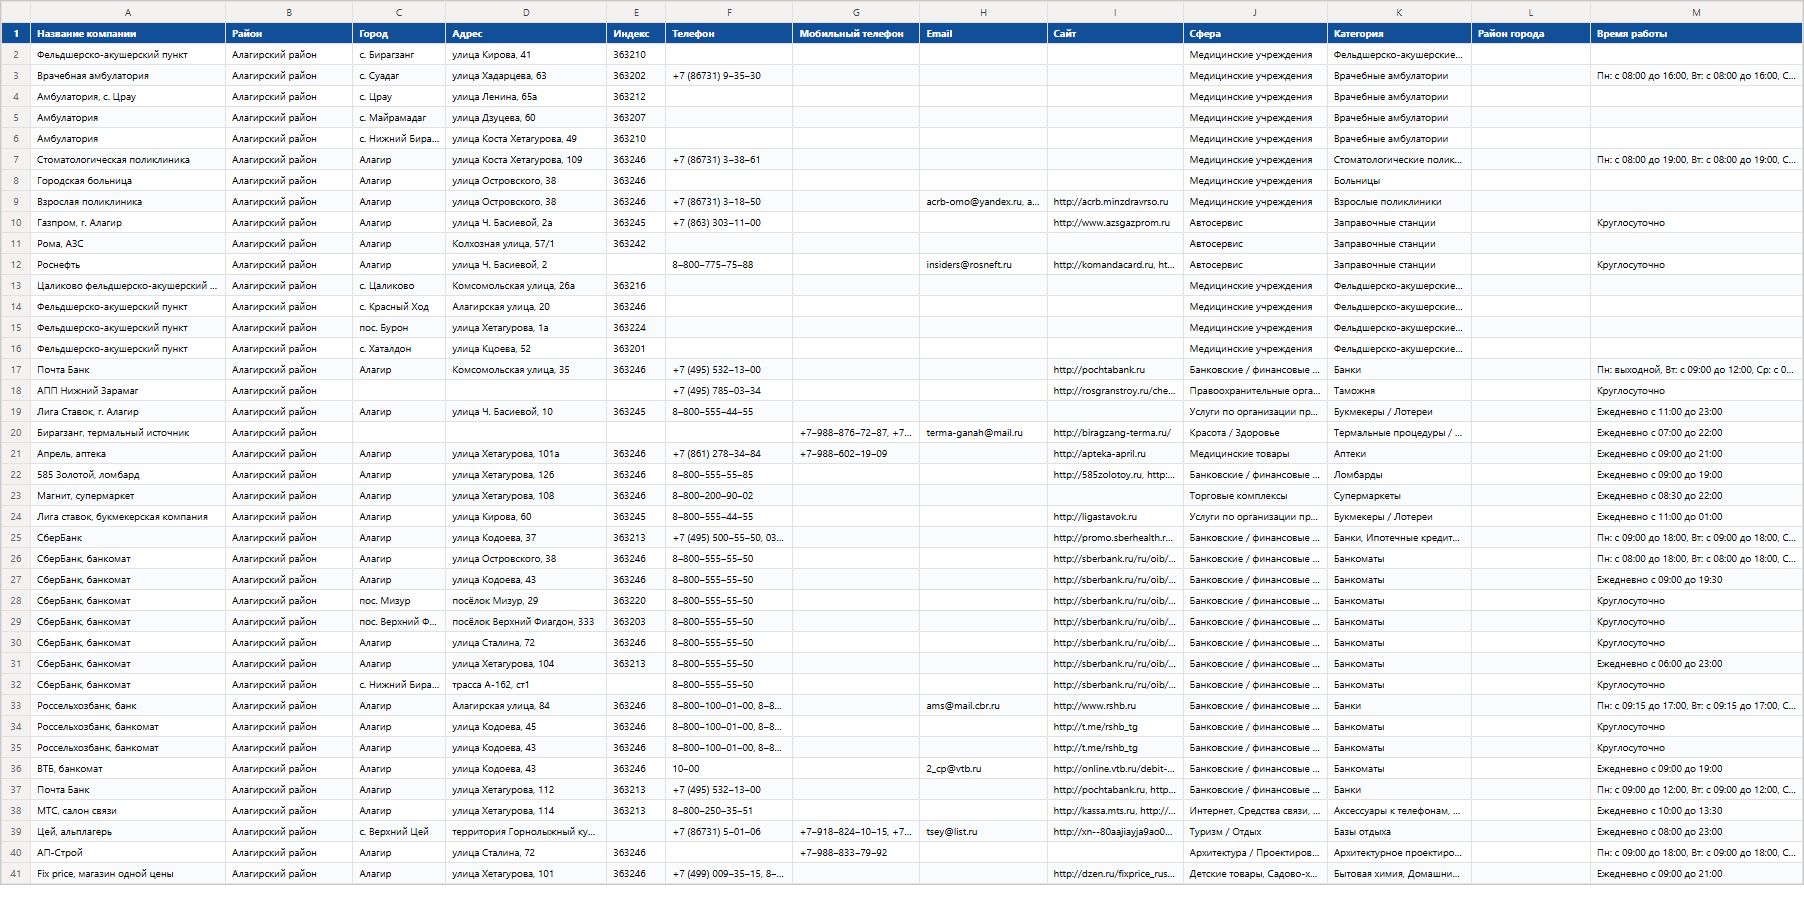Select hours 'Ежедневно с 07:00 до 22:00'

pos(1696,433)
